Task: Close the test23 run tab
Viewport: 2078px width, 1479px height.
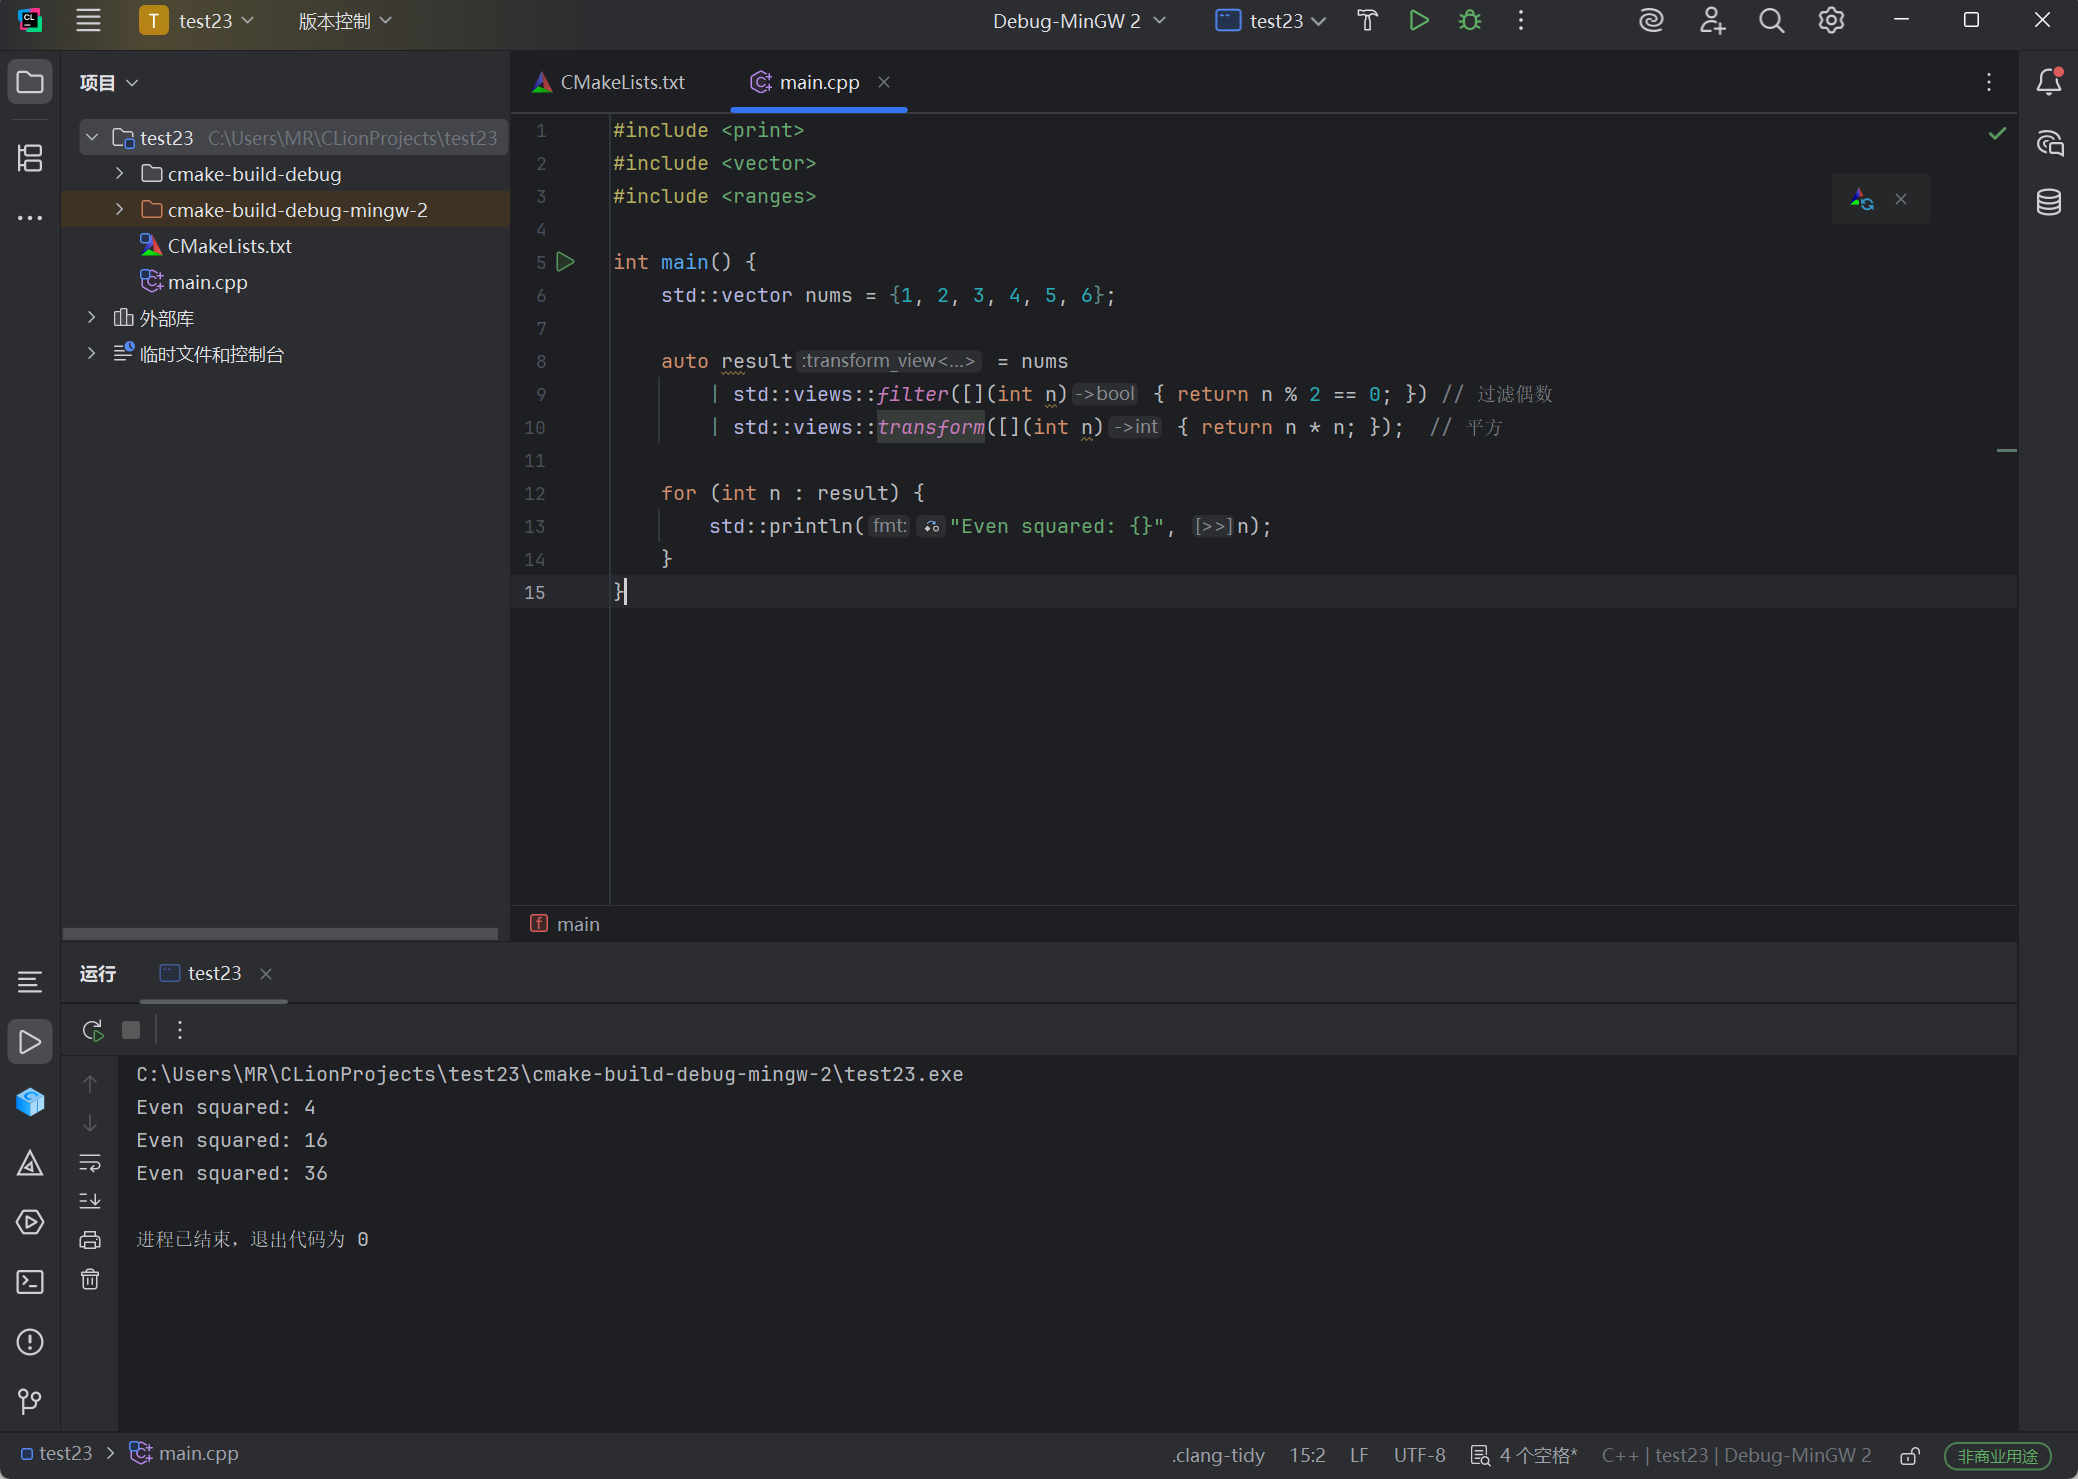Action: tap(266, 974)
